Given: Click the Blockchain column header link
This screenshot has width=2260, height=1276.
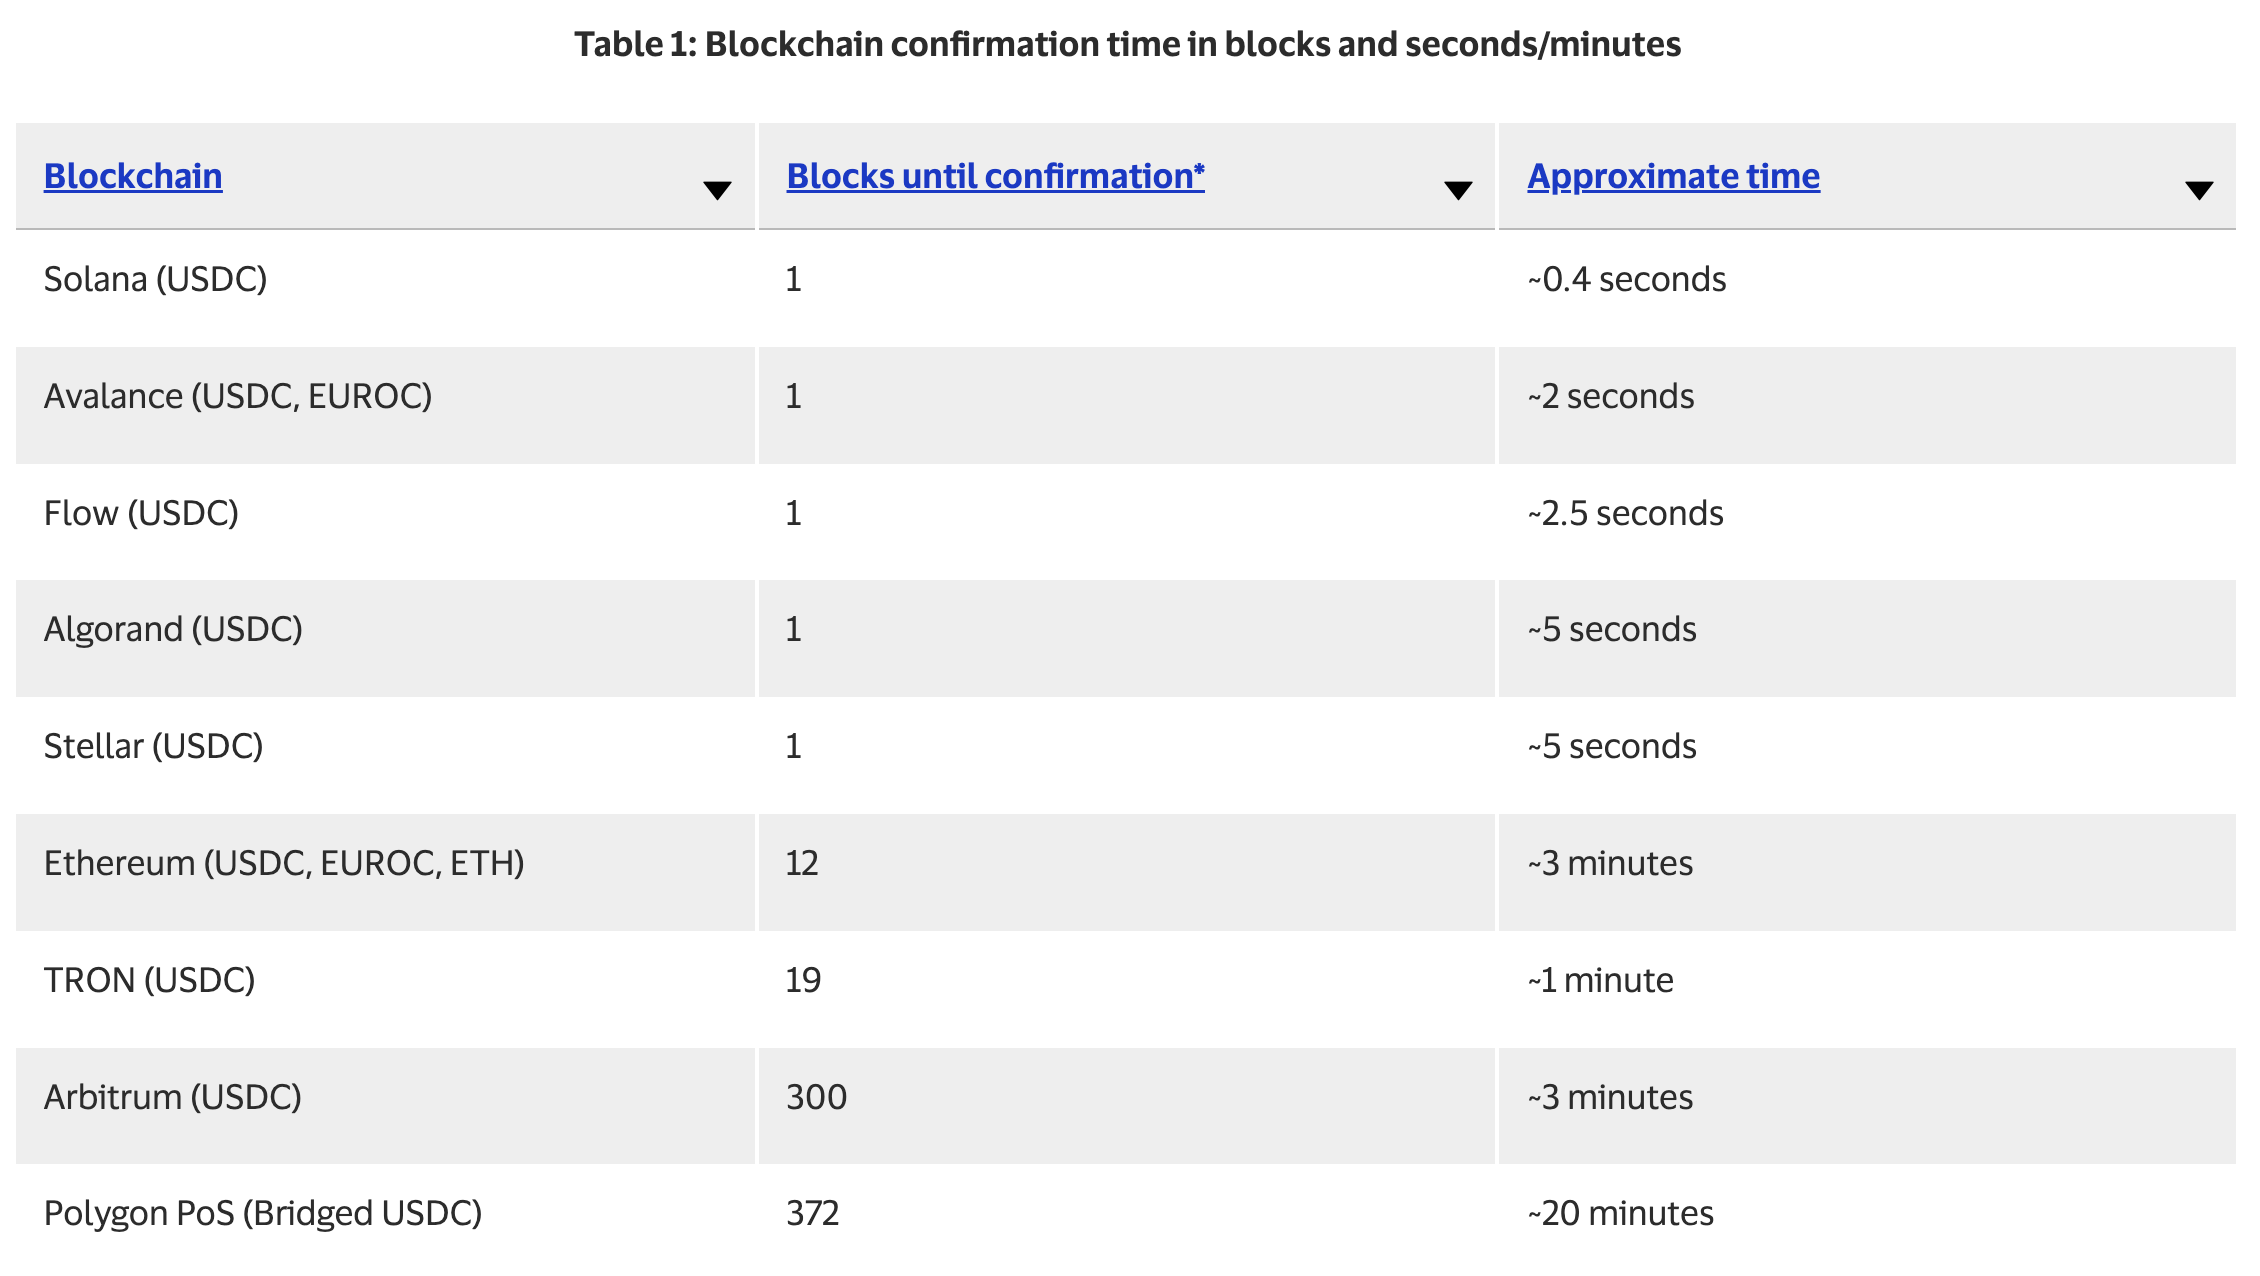Looking at the screenshot, I should click(x=133, y=176).
